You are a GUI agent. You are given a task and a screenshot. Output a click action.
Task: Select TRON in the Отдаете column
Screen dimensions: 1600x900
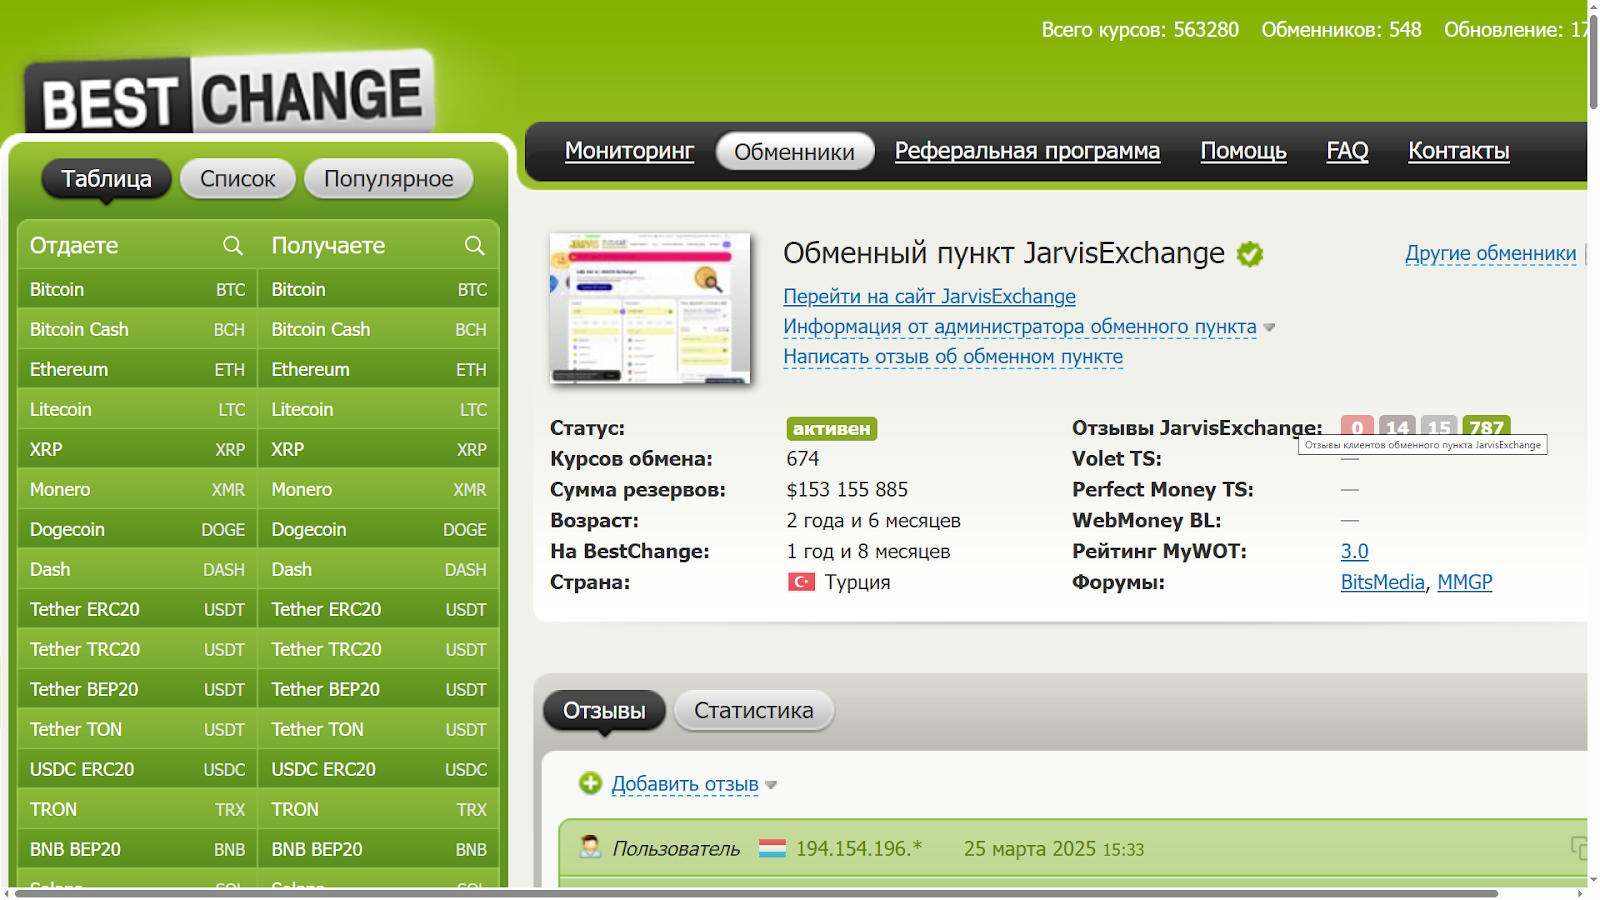click(x=137, y=809)
